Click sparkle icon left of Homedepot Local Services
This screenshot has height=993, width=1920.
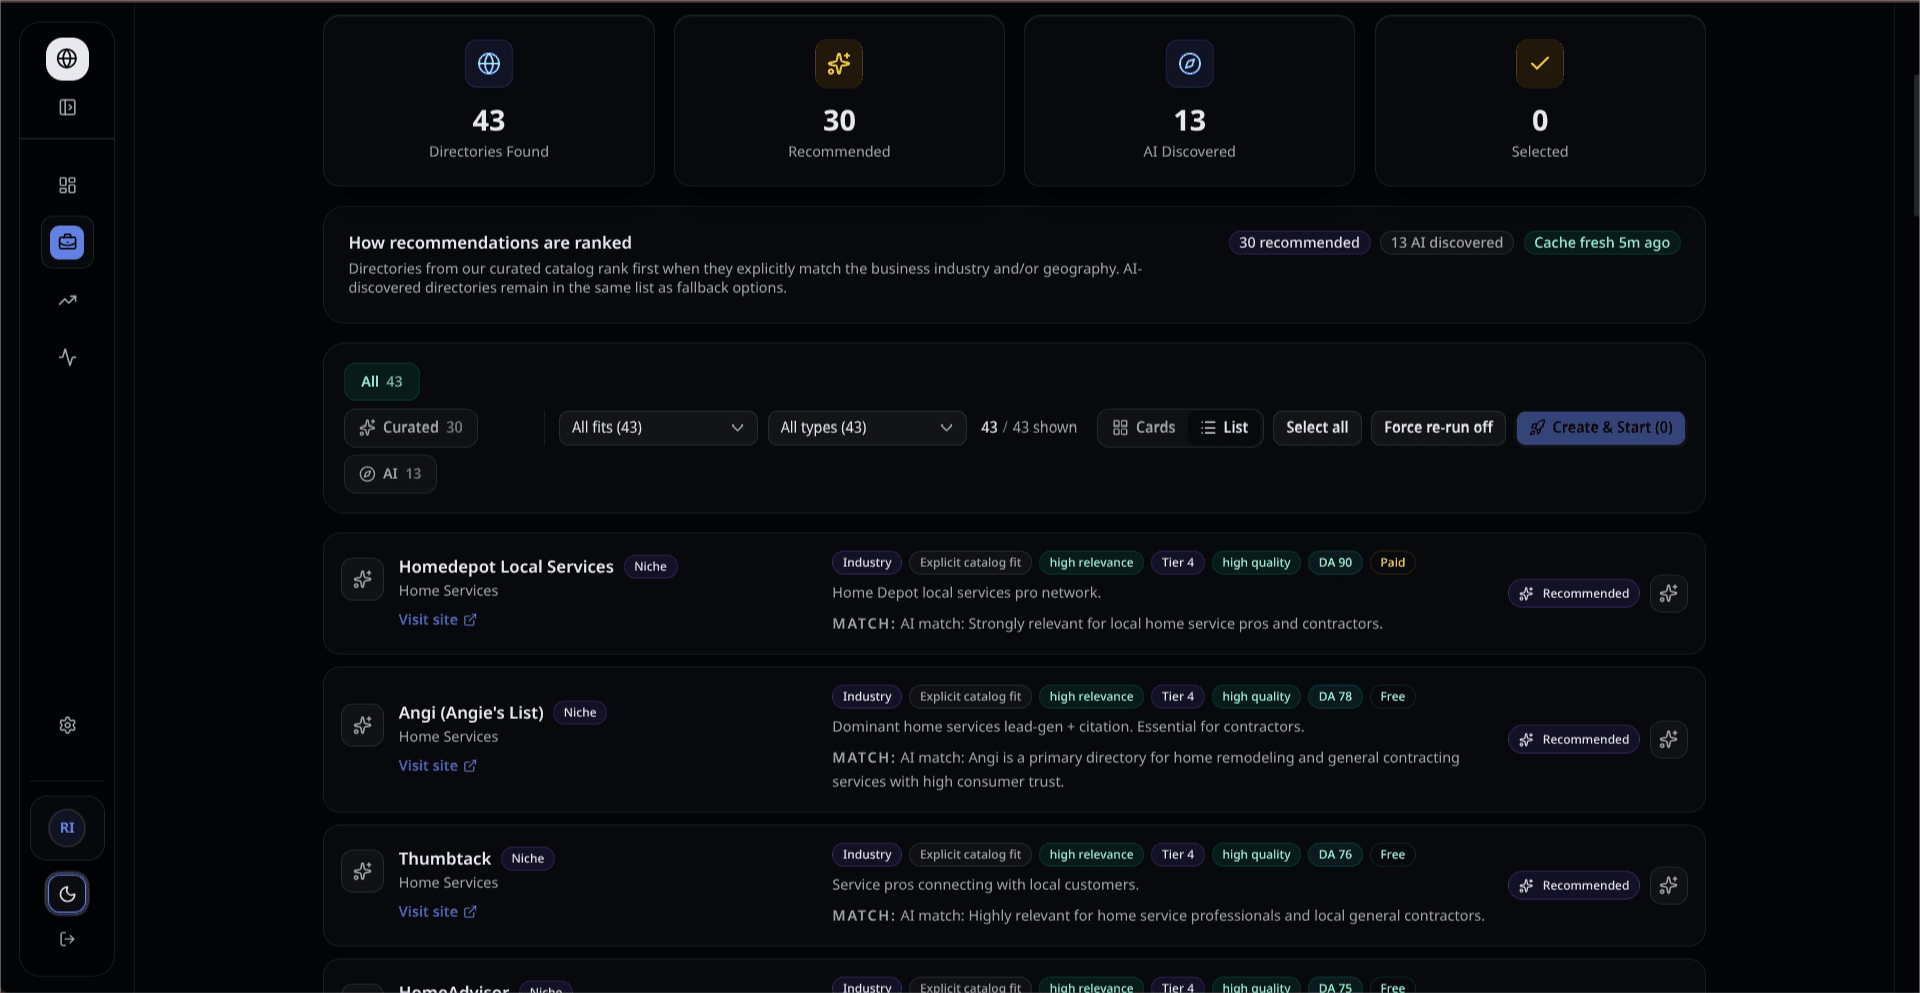(362, 579)
